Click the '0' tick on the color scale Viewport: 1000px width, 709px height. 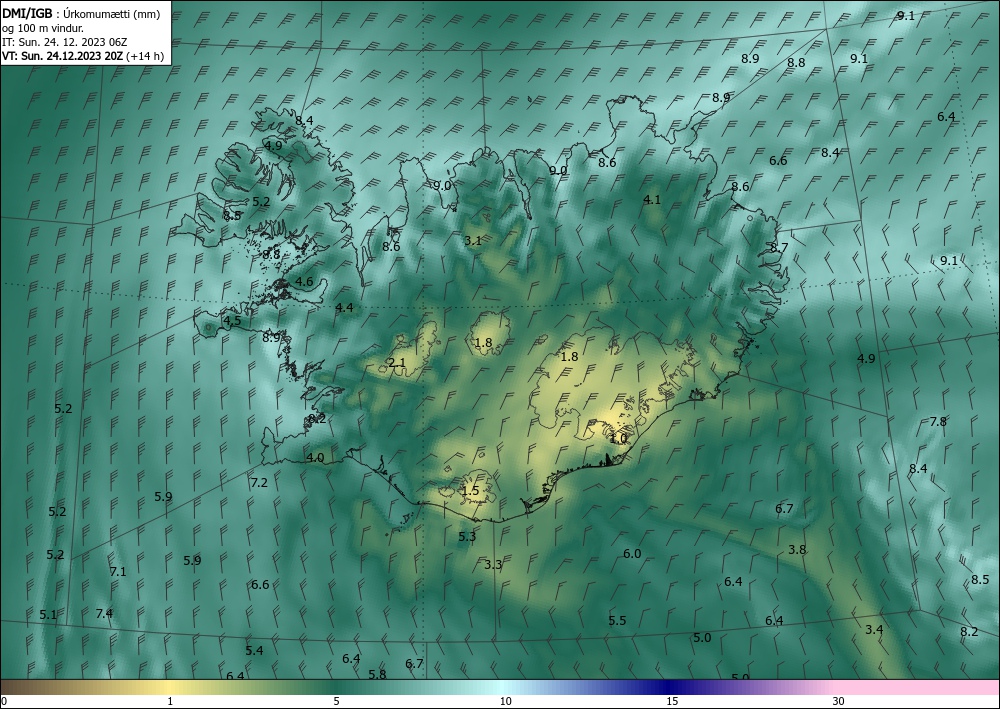click(x=4, y=701)
